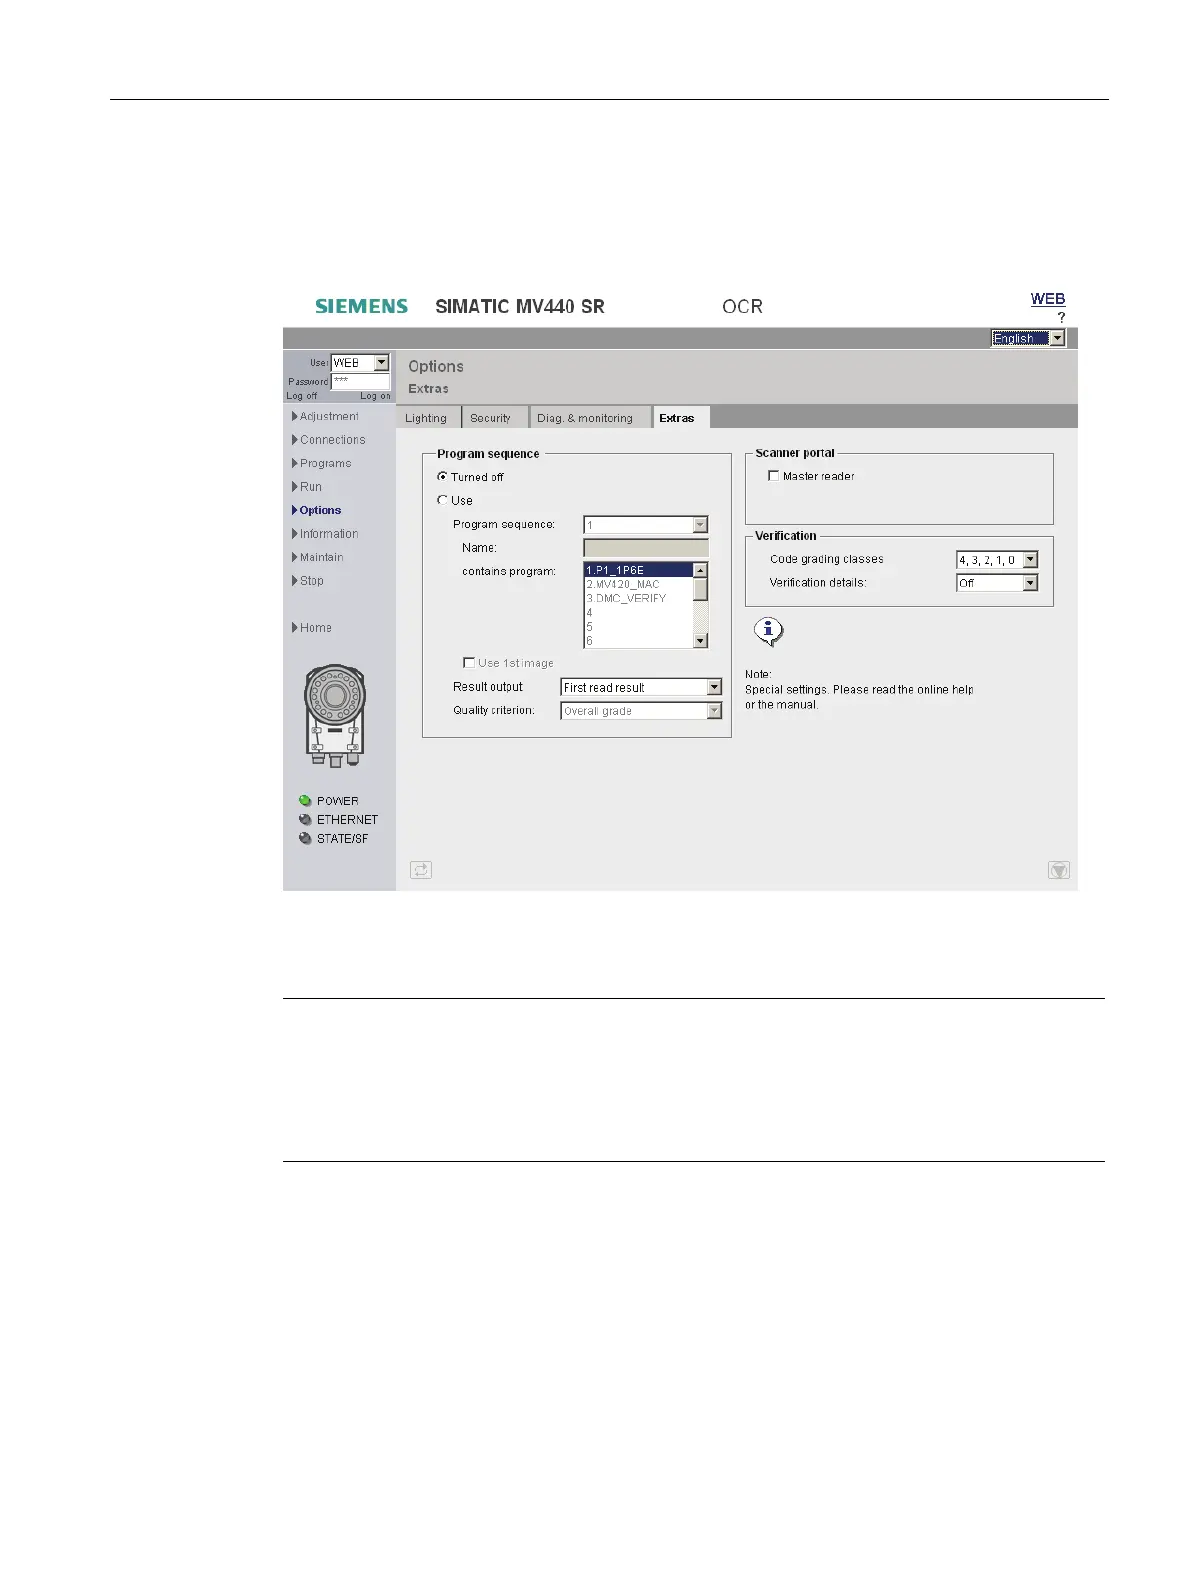
Task: Click the Log on link
Action: (375, 396)
